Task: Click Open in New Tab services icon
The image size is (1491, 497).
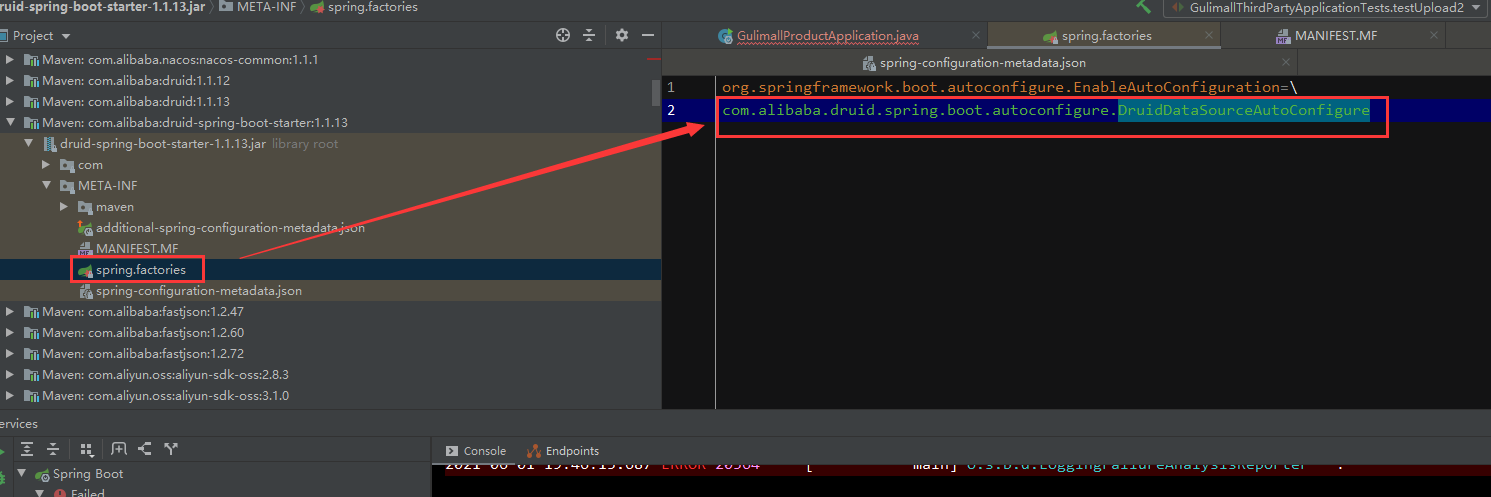Action: 119,450
